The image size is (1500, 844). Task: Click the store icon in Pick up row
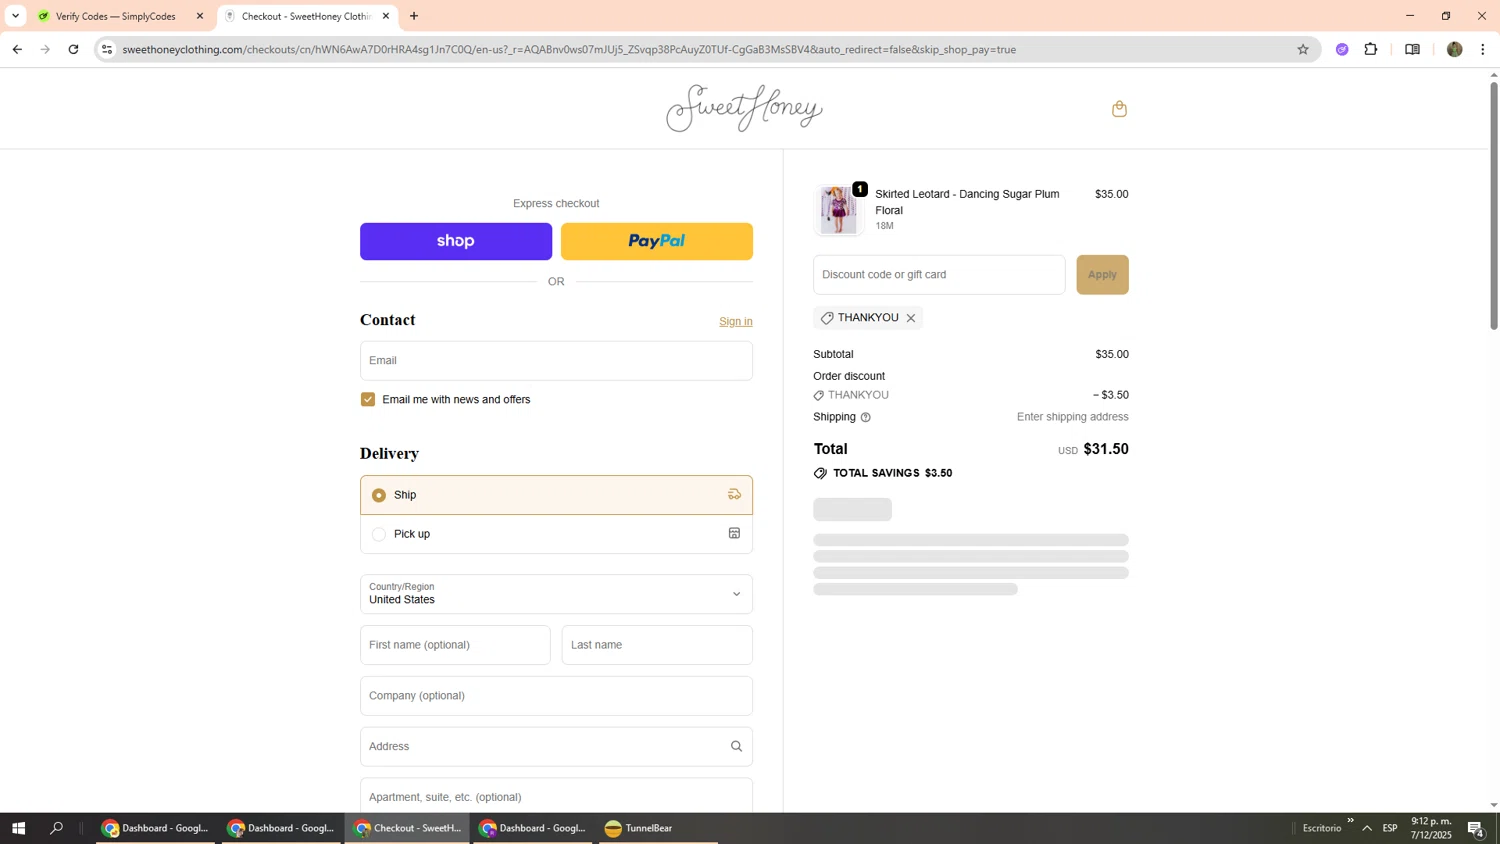[734, 533]
